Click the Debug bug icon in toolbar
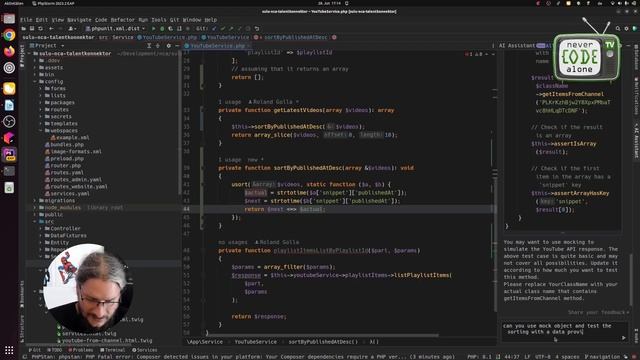The height and width of the screenshot is (360, 640). (162, 29)
